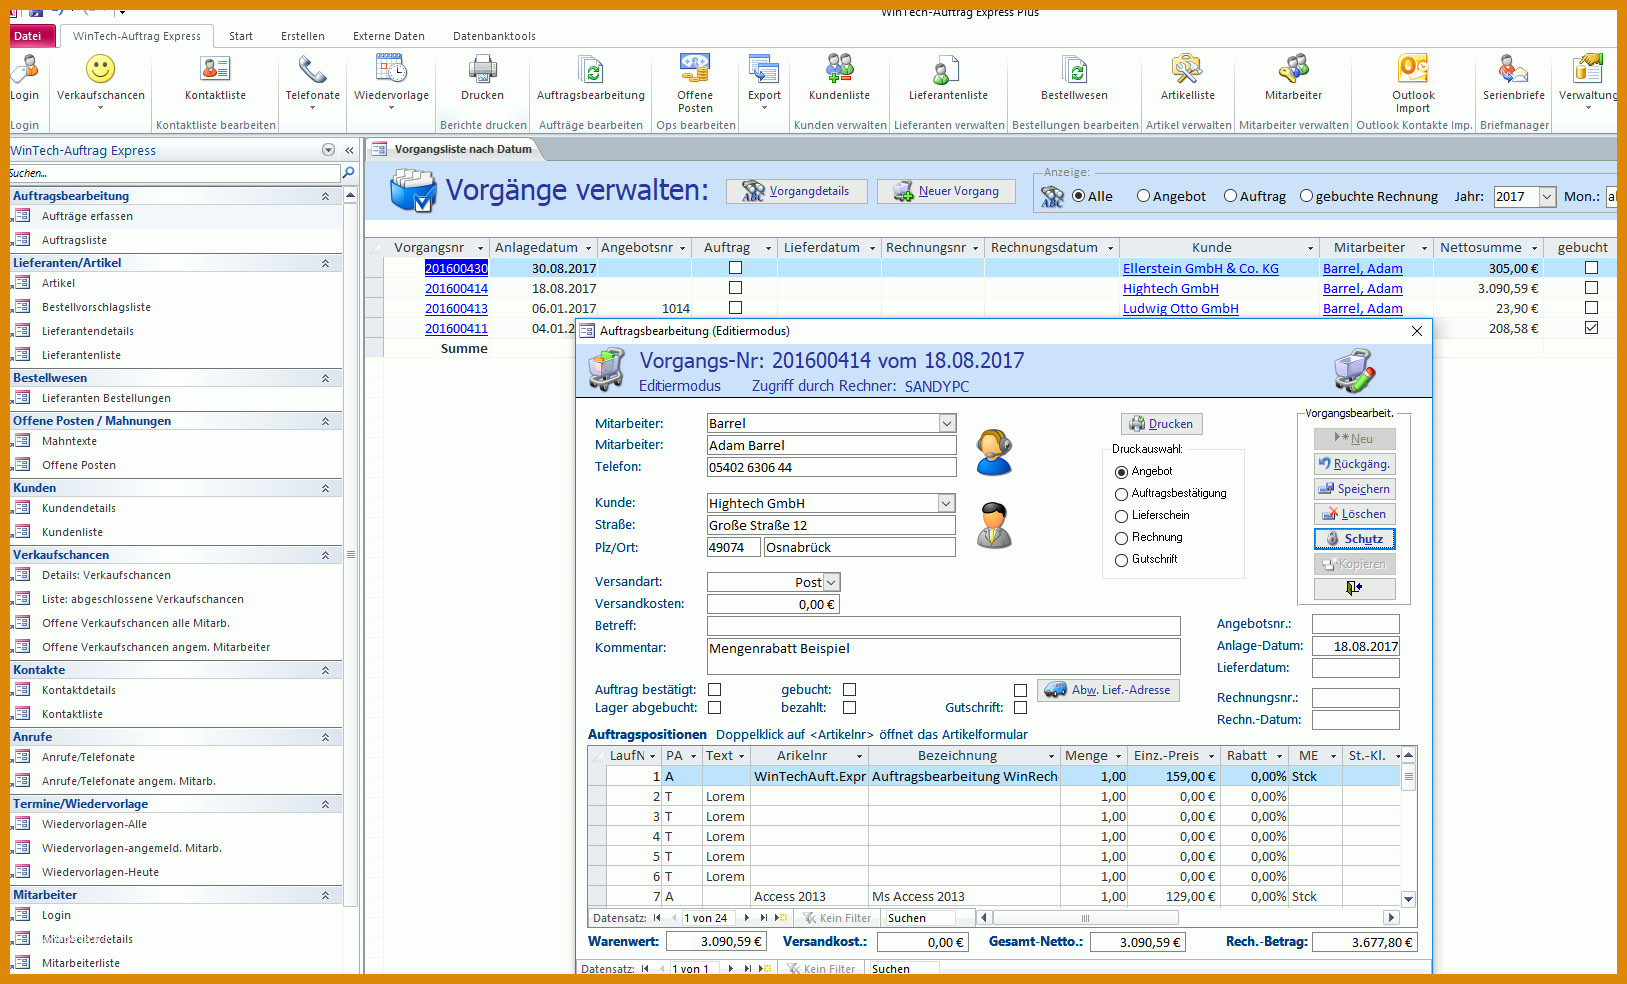
Task: Click the Kunde person icon
Action: tap(994, 525)
